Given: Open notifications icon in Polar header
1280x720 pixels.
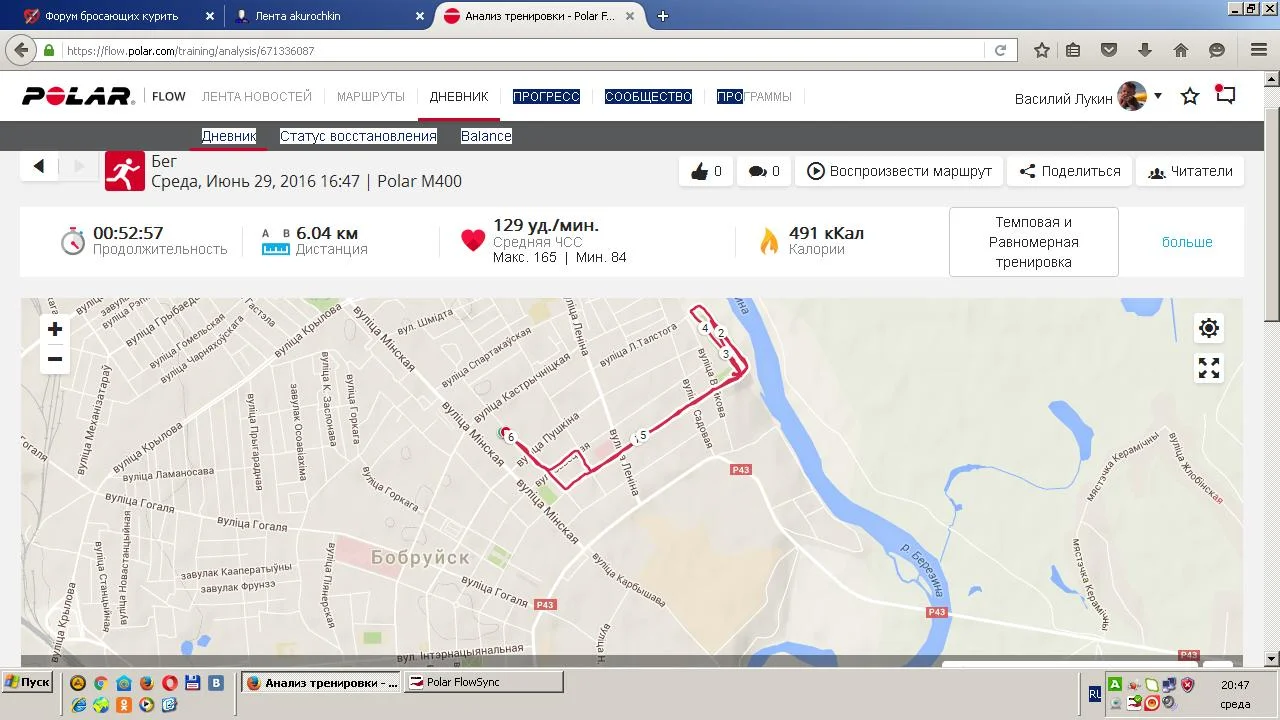Looking at the screenshot, I should pos(1225,96).
